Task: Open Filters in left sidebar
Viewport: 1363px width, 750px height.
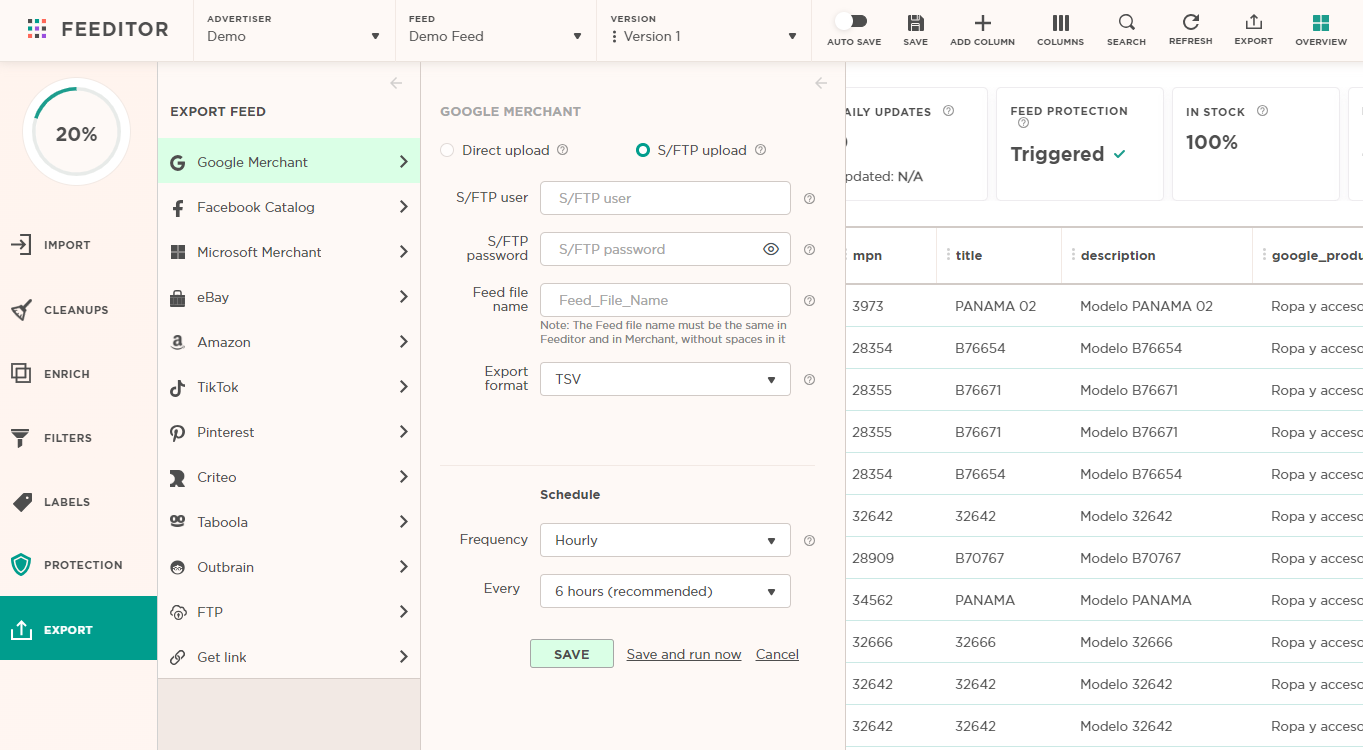Action: (x=78, y=438)
